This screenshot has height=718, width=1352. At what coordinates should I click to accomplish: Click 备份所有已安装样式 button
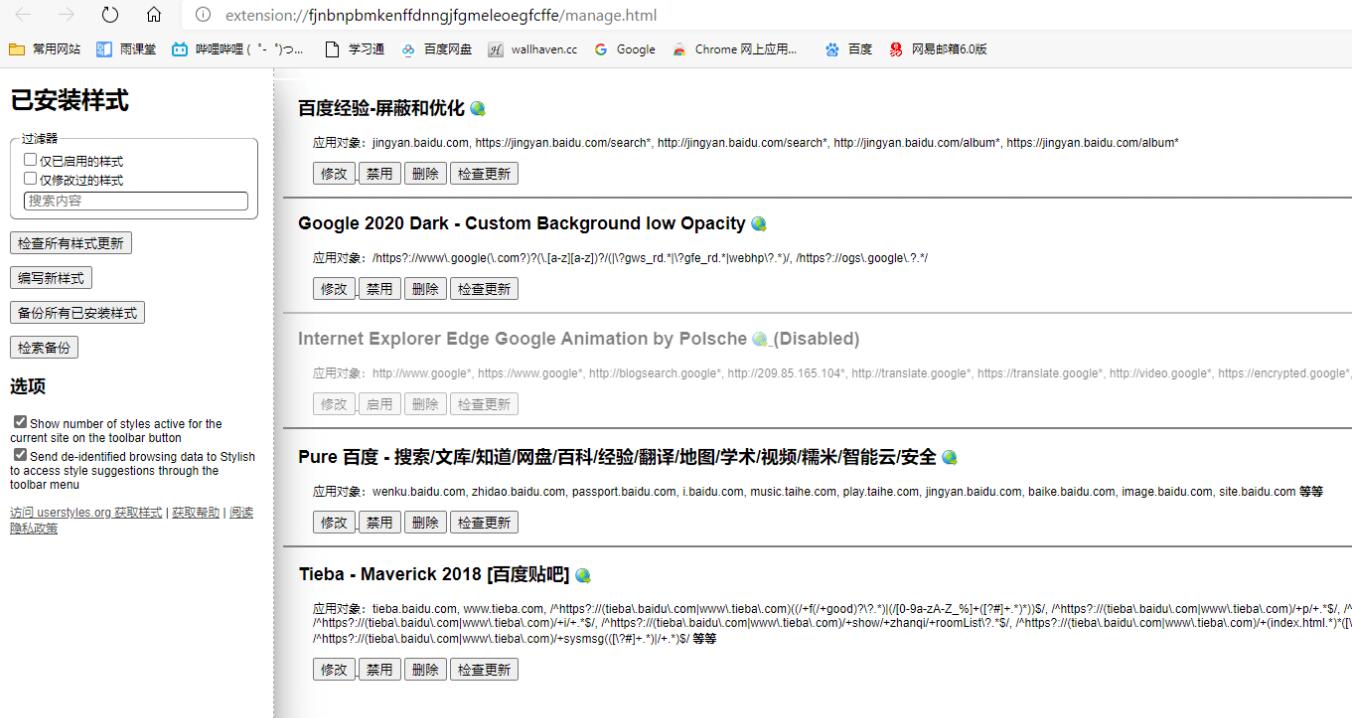coord(77,313)
